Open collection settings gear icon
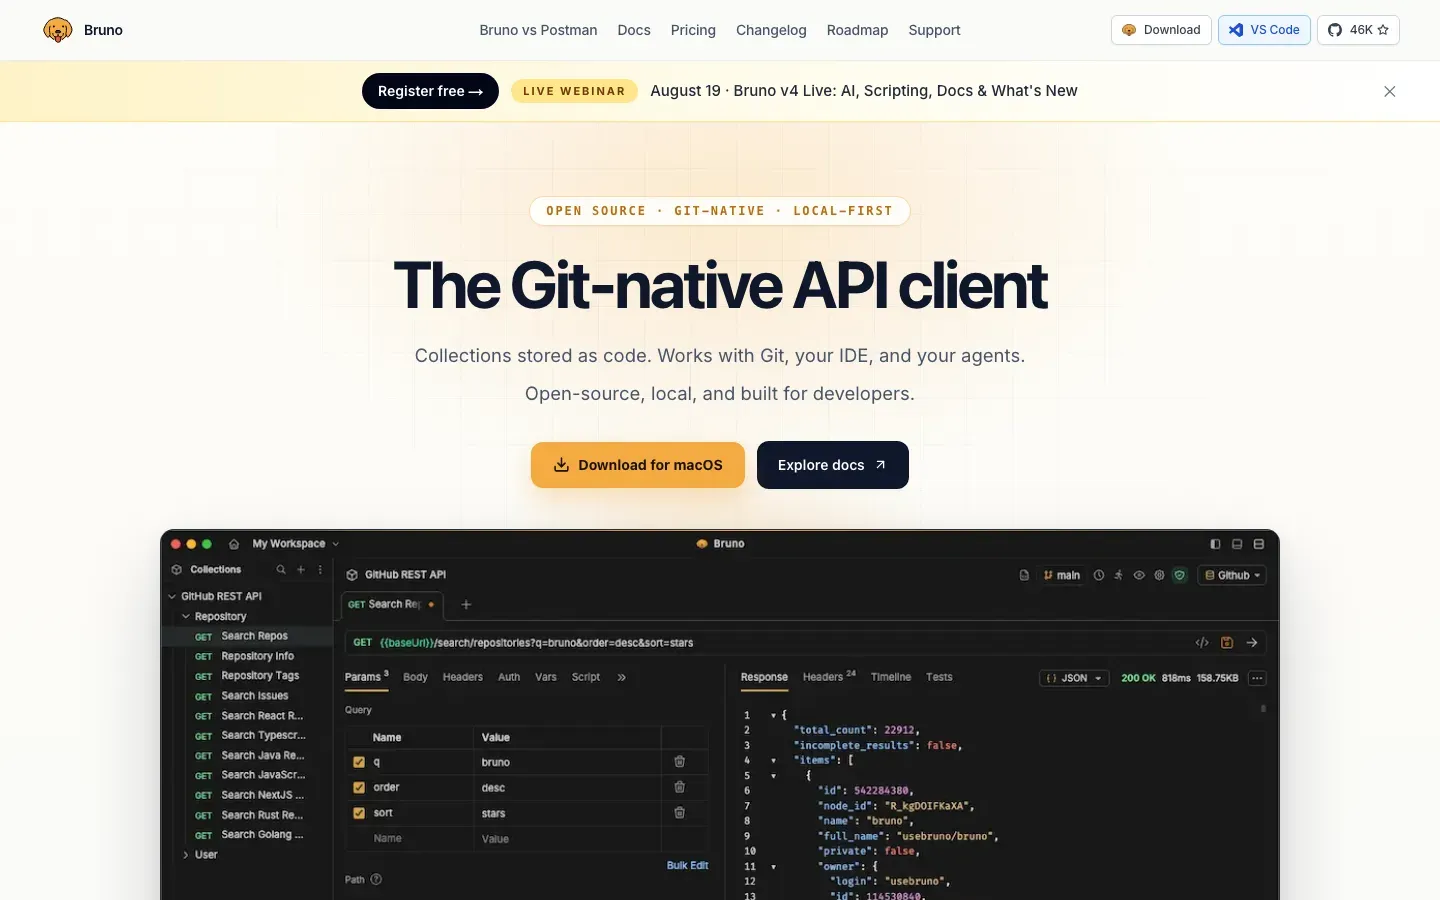The image size is (1440, 900). pyautogui.click(x=1159, y=575)
